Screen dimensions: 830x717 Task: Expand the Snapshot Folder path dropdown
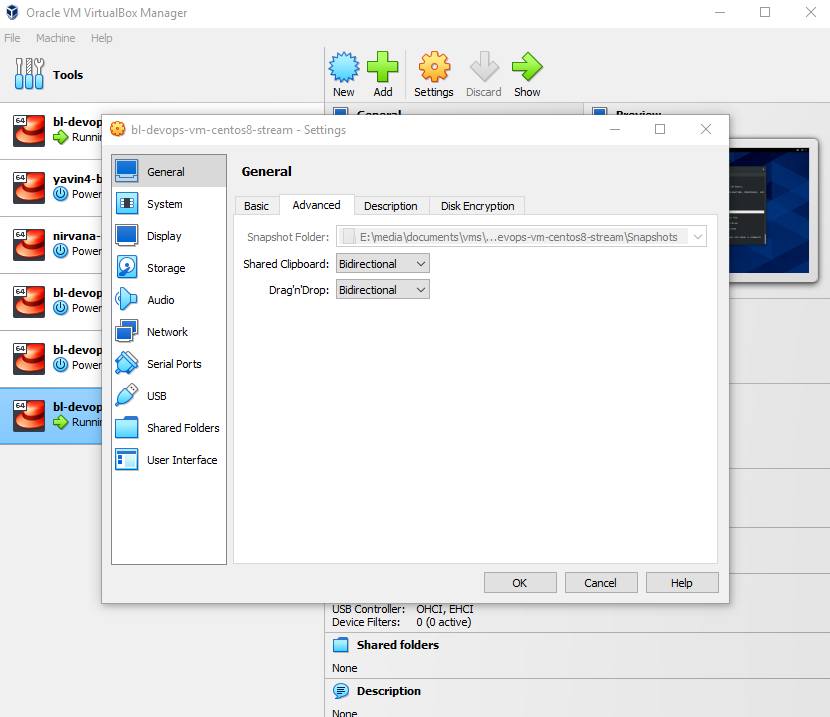(698, 237)
